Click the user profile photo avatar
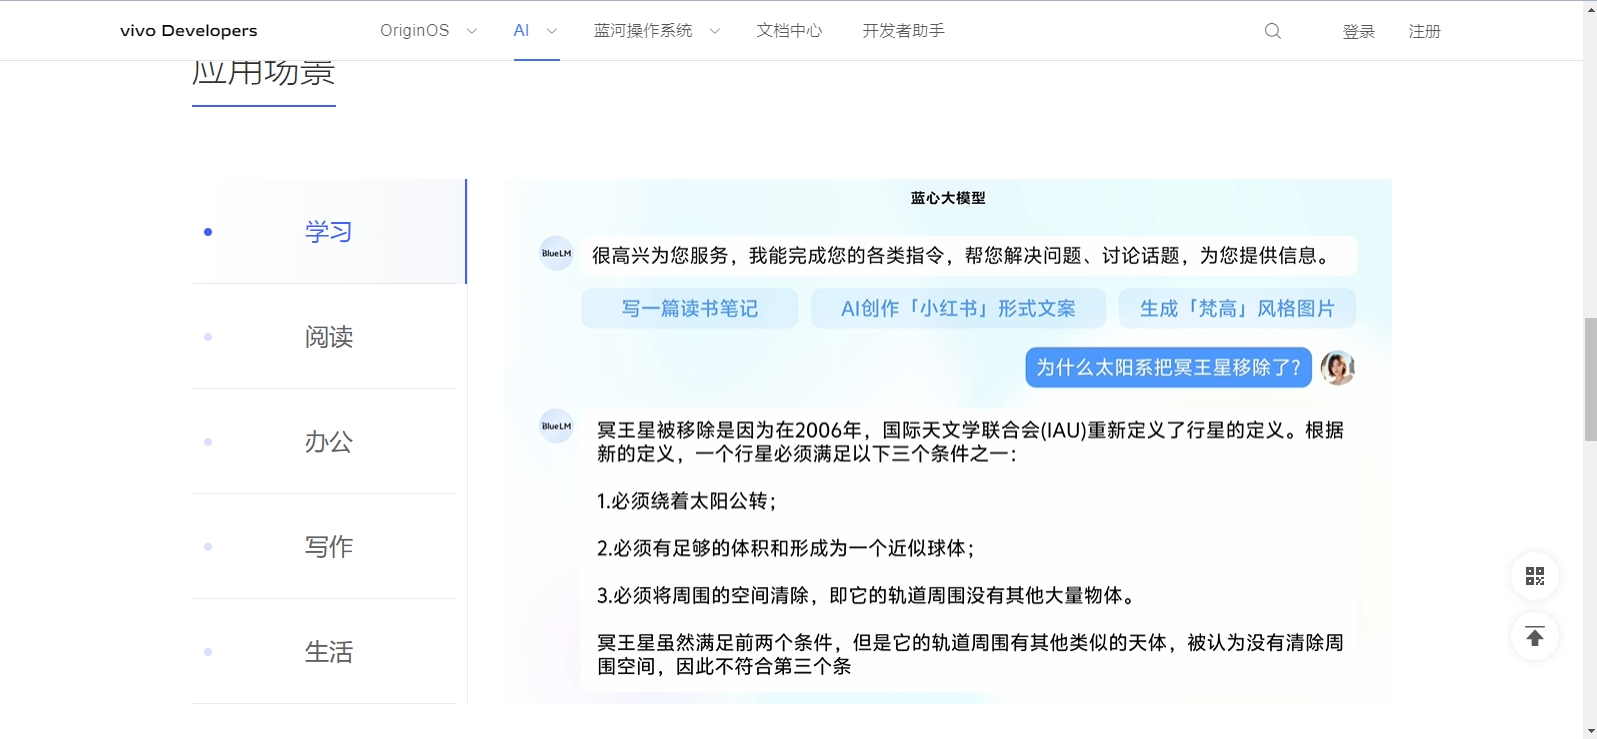The image size is (1597, 739). pos(1337,368)
